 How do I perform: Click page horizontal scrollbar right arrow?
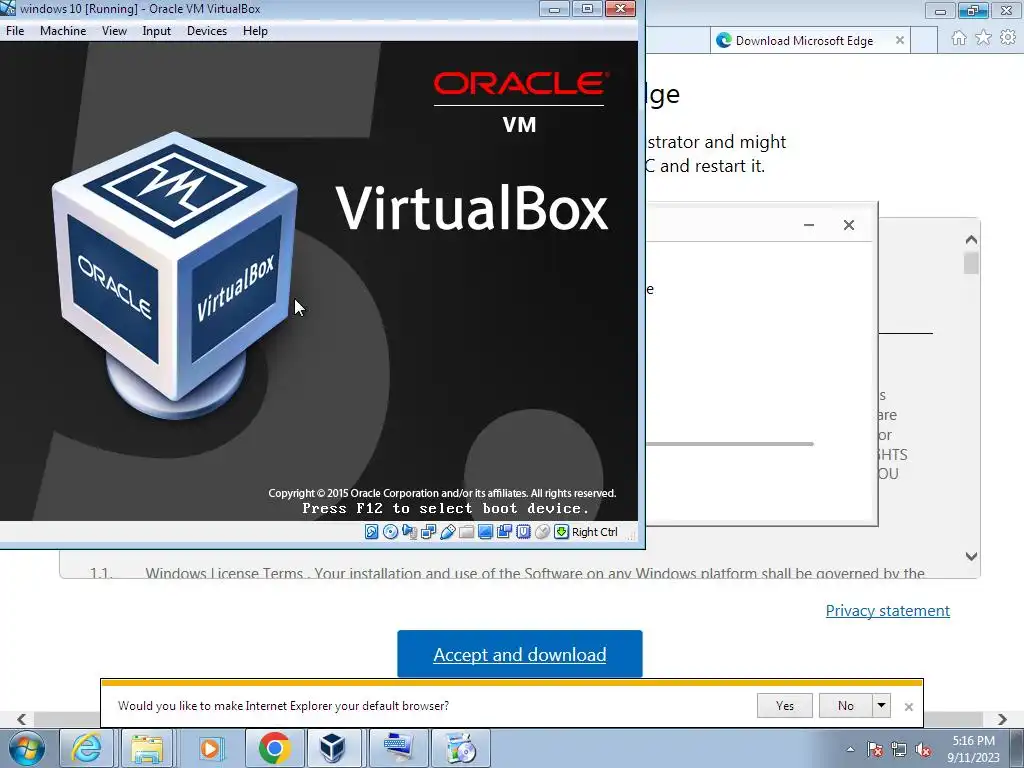point(1002,719)
